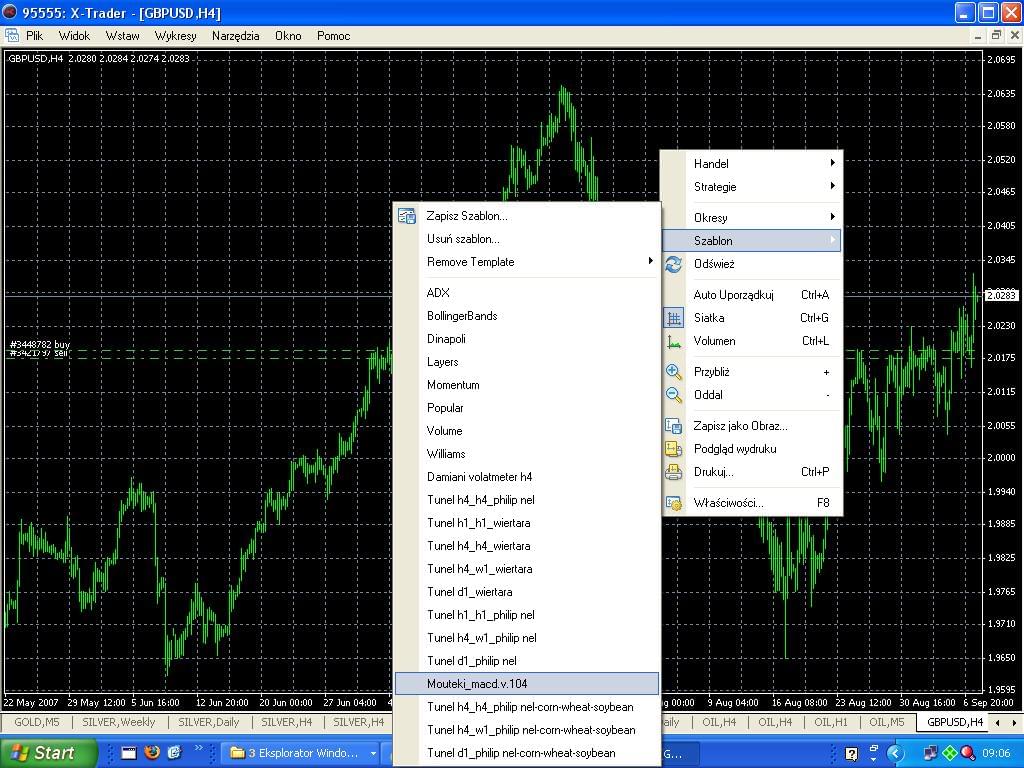
Task: Click the #3448782 buy order label
Action: click(x=40, y=344)
